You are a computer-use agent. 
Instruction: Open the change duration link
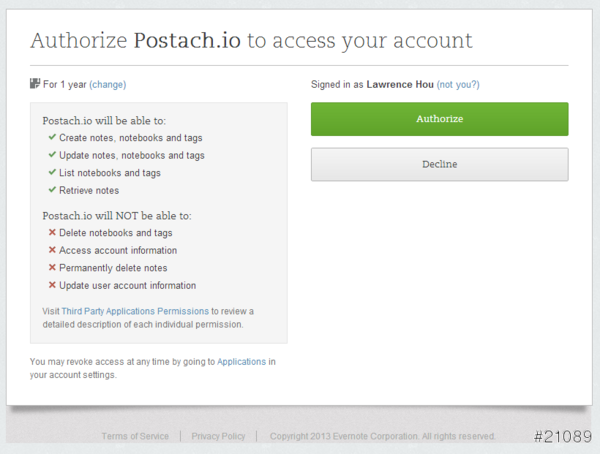pos(108,85)
